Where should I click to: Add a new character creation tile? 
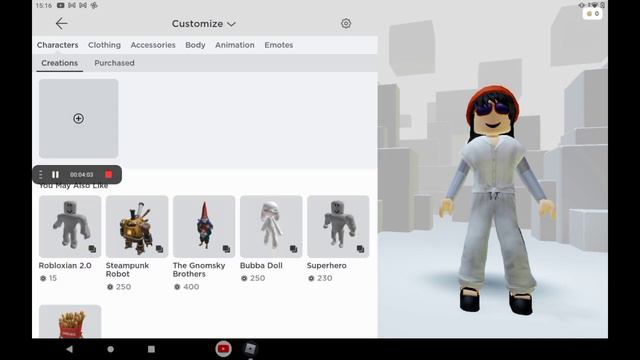pos(78,118)
